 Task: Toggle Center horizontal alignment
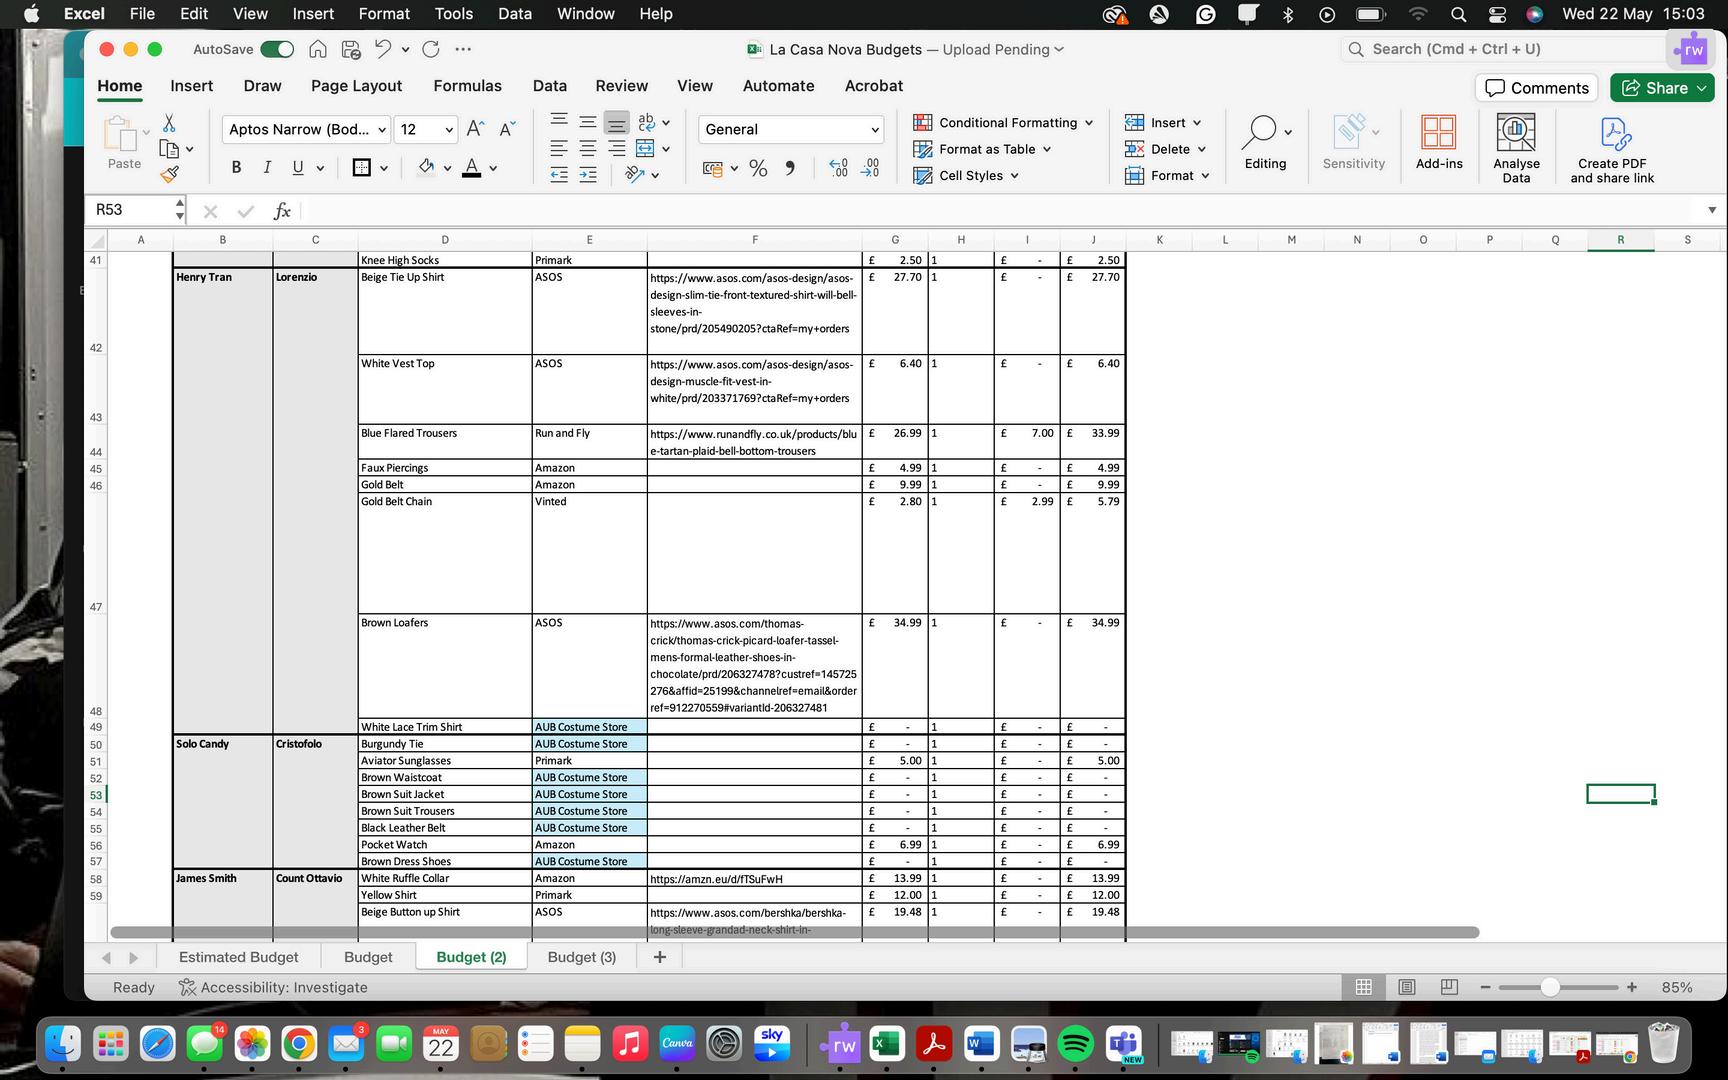coord(588,148)
